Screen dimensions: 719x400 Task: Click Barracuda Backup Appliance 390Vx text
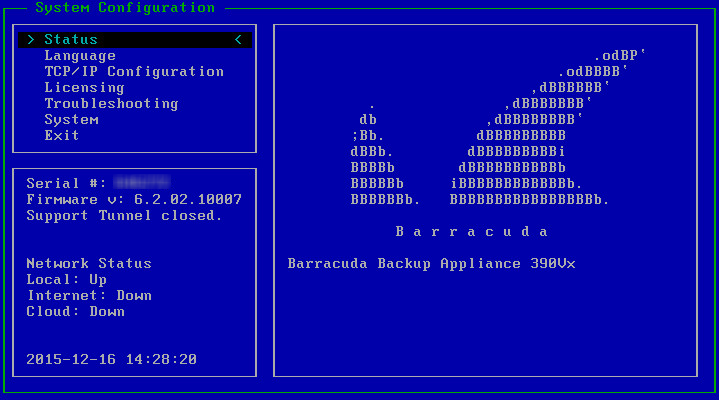(431, 264)
